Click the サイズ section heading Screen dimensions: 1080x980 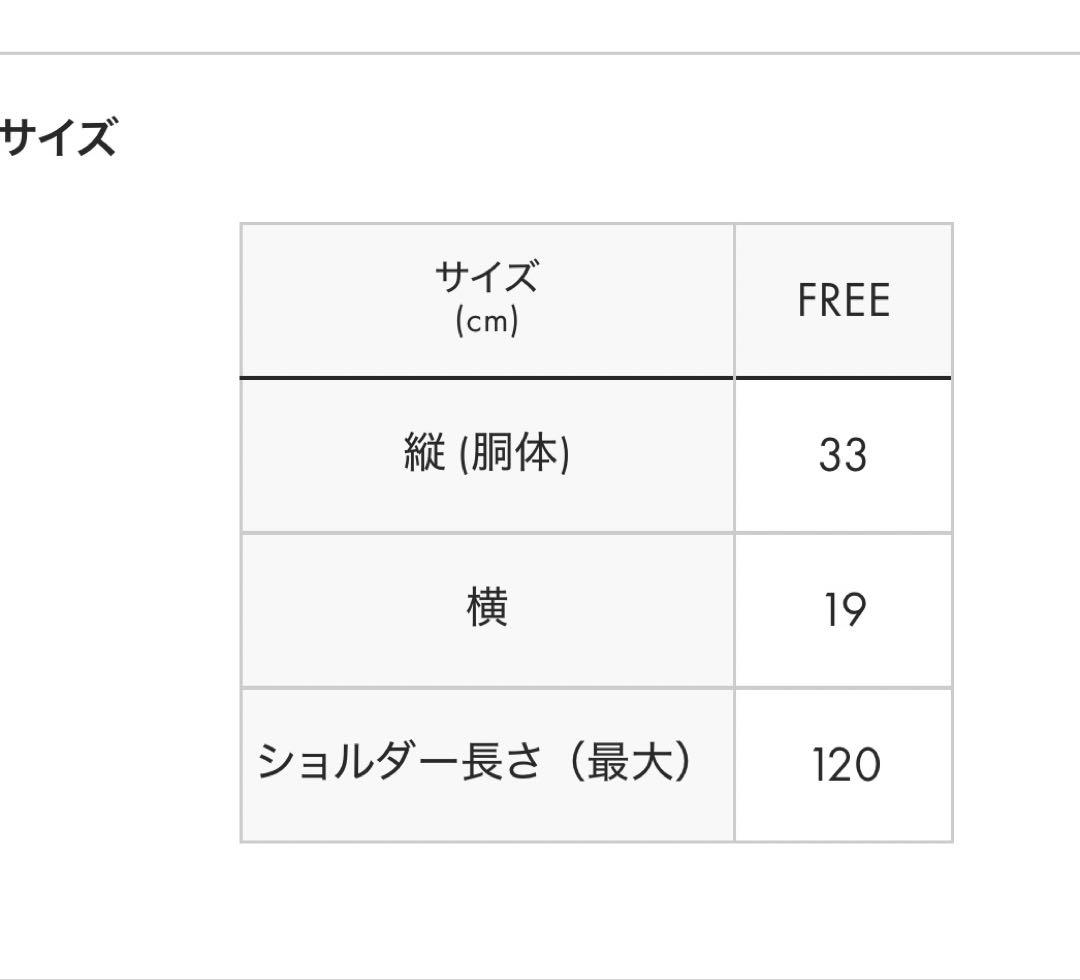(x=58, y=137)
